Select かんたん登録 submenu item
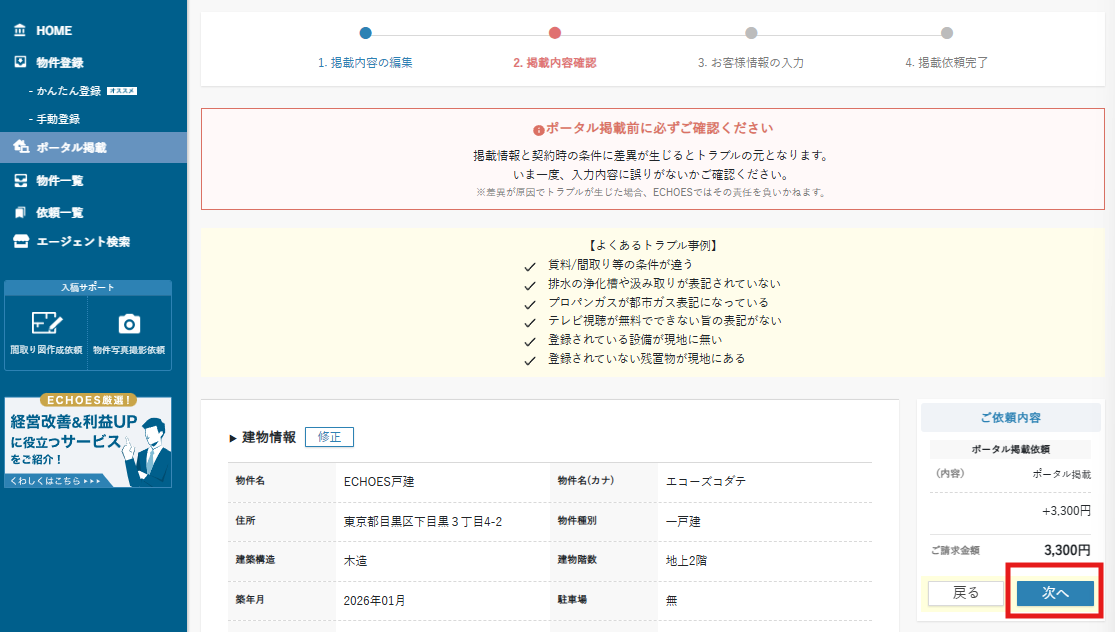The height and width of the screenshot is (632, 1115). click(x=69, y=91)
